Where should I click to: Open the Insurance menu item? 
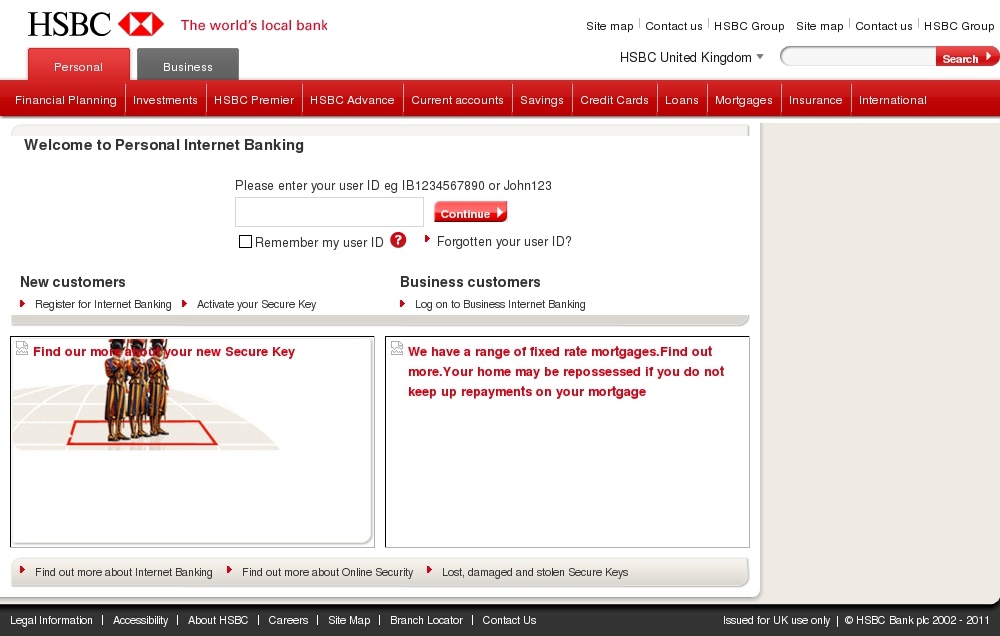coord(816,100)
